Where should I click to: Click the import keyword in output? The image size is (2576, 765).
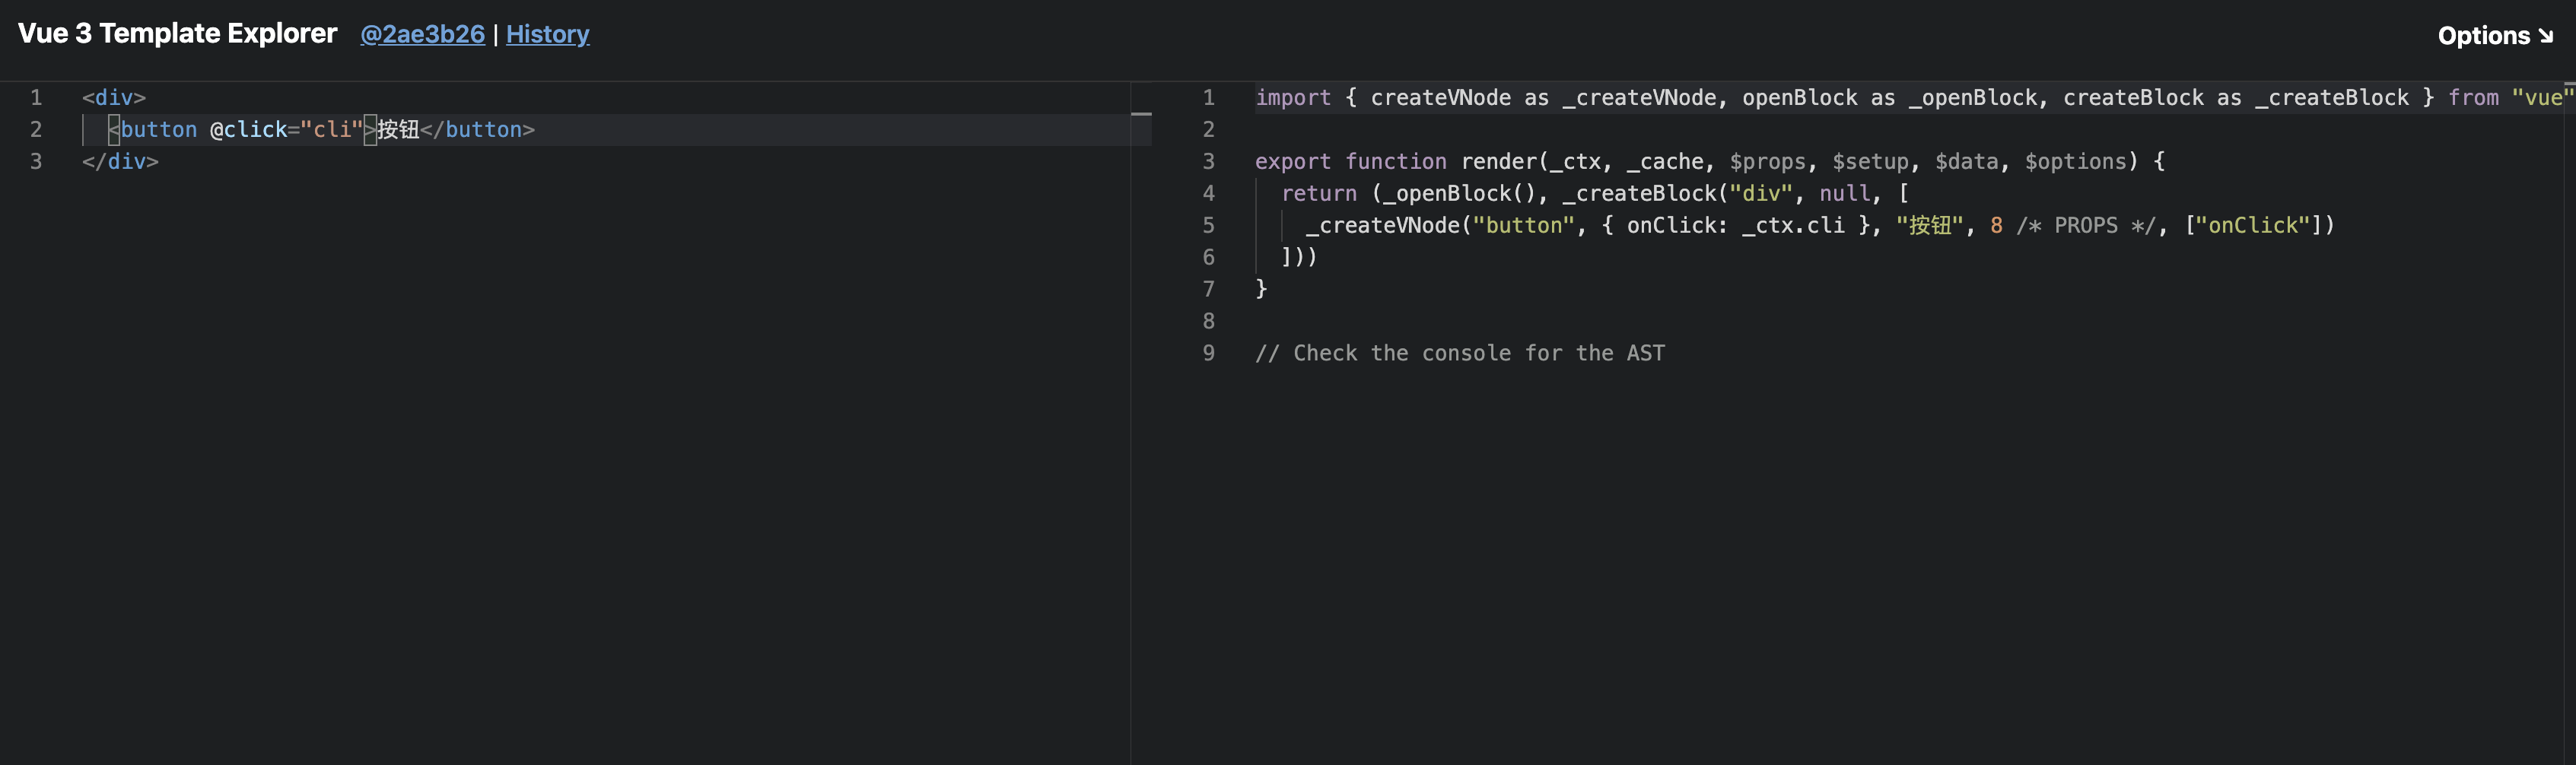tap(1293, 97)
